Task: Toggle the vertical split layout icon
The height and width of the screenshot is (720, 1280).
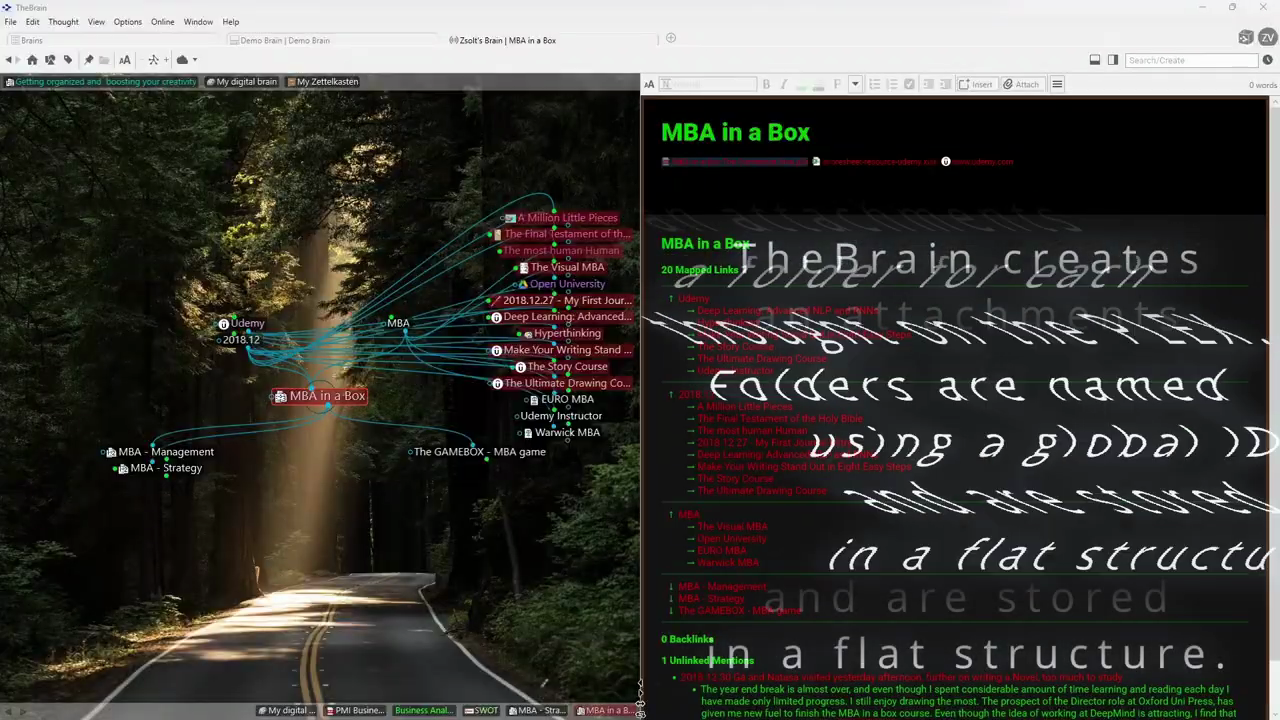Action: pos(1113,60)
